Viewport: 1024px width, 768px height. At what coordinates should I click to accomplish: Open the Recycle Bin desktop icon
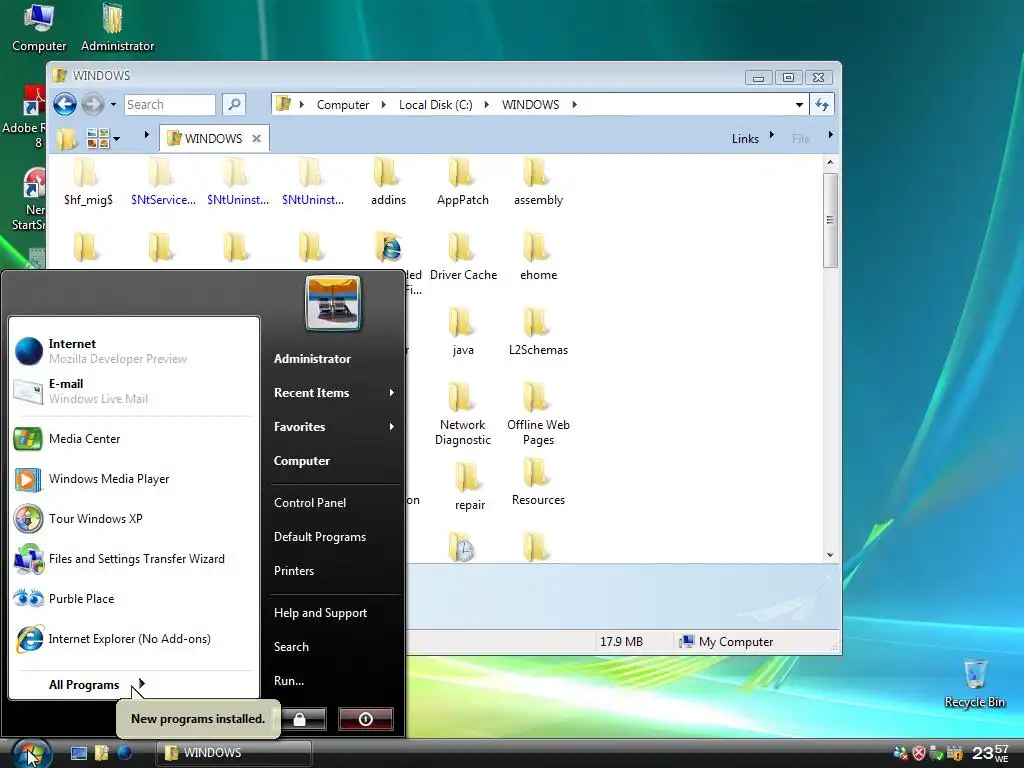point(974,683)
